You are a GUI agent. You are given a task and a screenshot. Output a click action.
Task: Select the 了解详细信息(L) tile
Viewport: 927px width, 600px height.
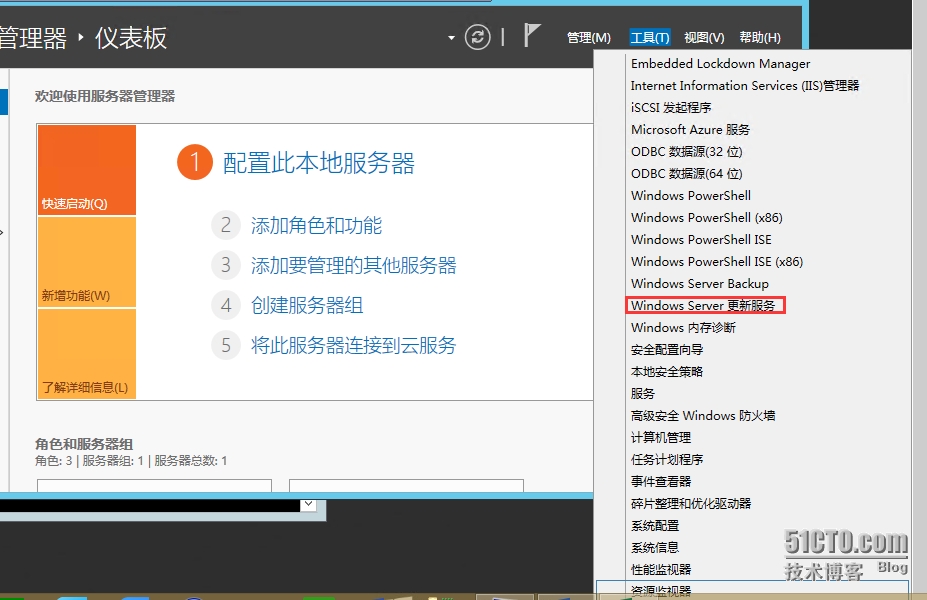click(x=87, y=353)
